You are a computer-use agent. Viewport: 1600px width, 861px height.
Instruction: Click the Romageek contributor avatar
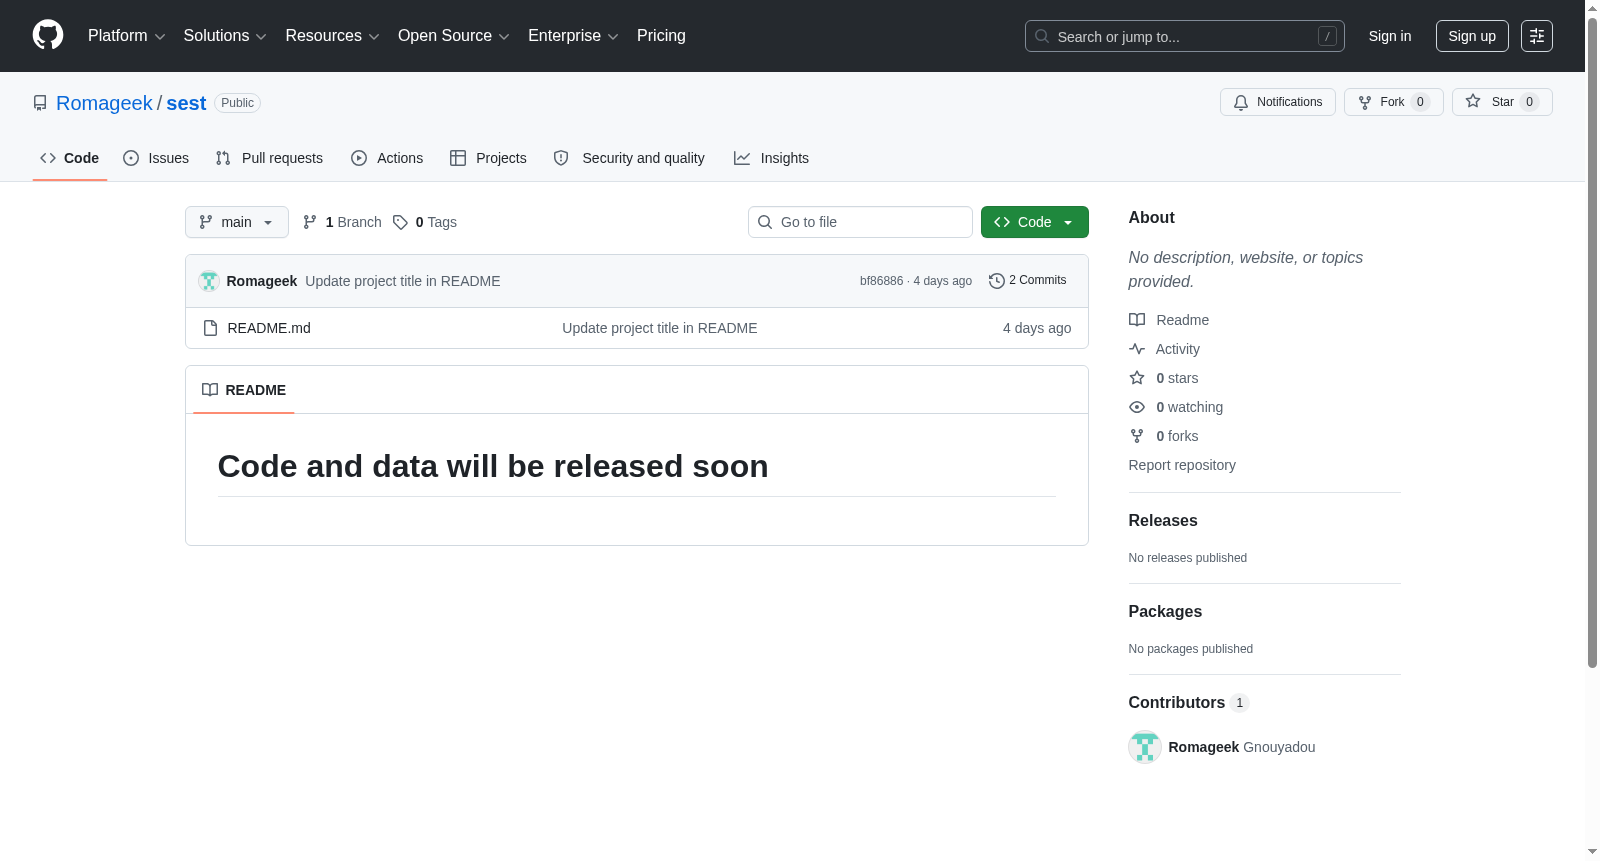point(1145,747)
